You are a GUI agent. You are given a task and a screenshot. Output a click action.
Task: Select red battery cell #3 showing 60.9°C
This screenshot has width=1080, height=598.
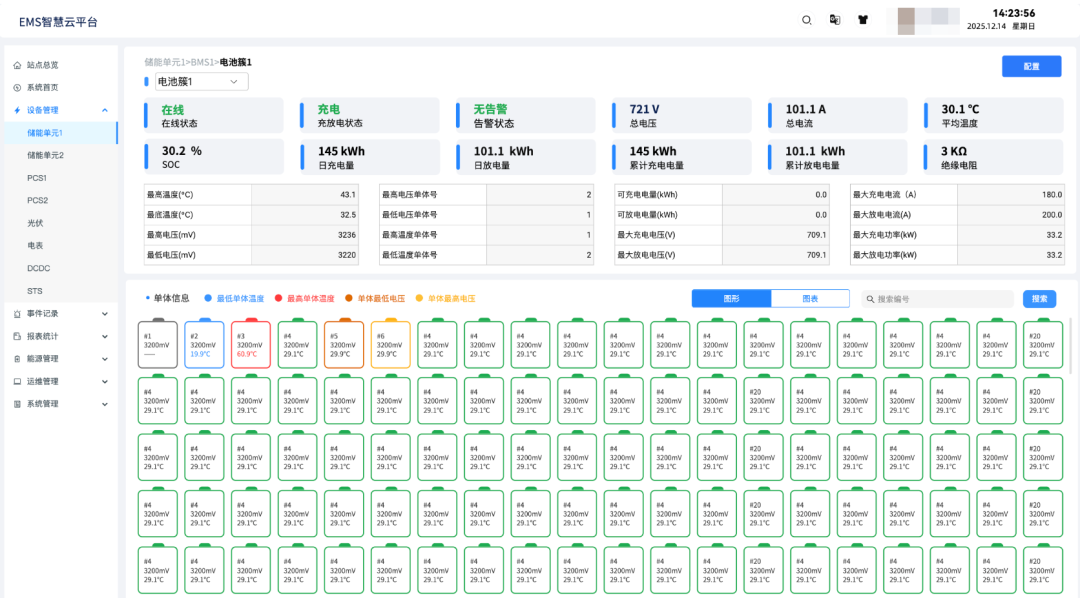(x=251, y=344)
